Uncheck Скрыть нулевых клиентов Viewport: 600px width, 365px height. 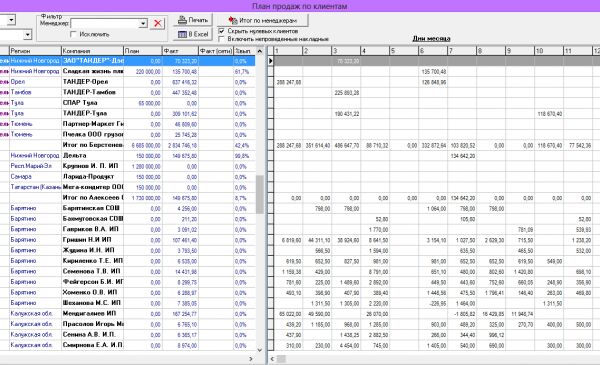coord(221,31)
